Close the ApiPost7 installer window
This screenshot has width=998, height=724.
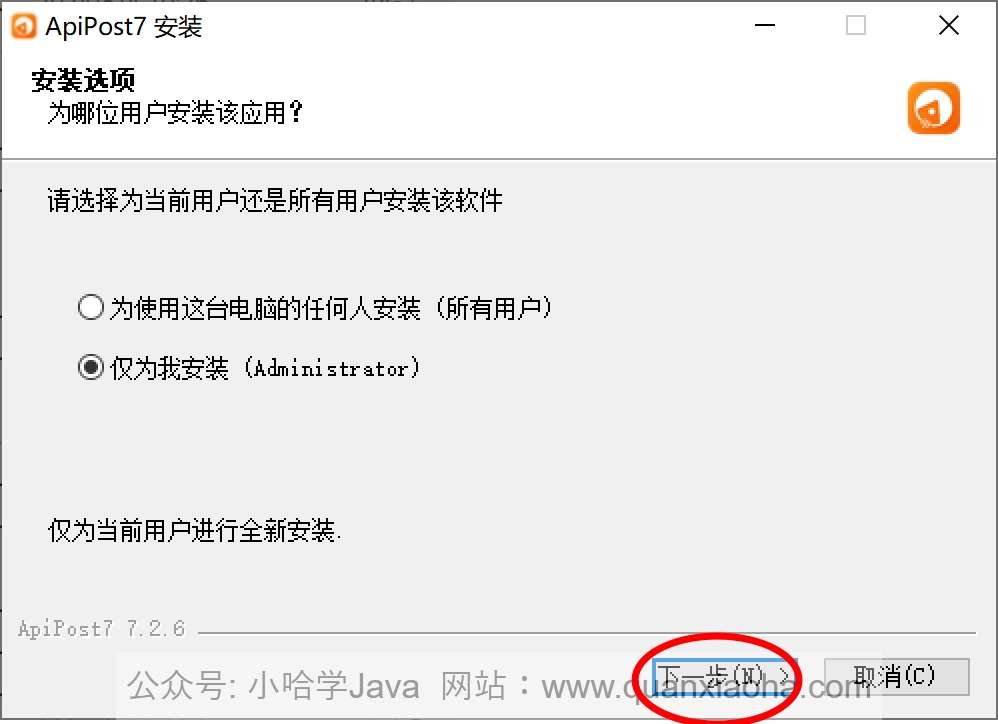(x=948, y=25)
